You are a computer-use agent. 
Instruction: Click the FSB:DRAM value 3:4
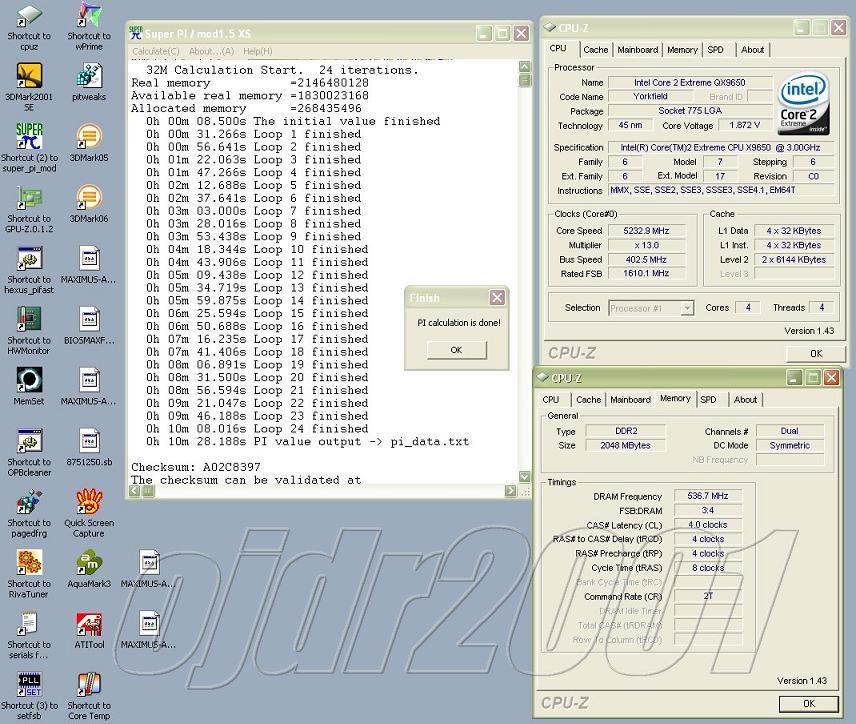click(708, 511)
